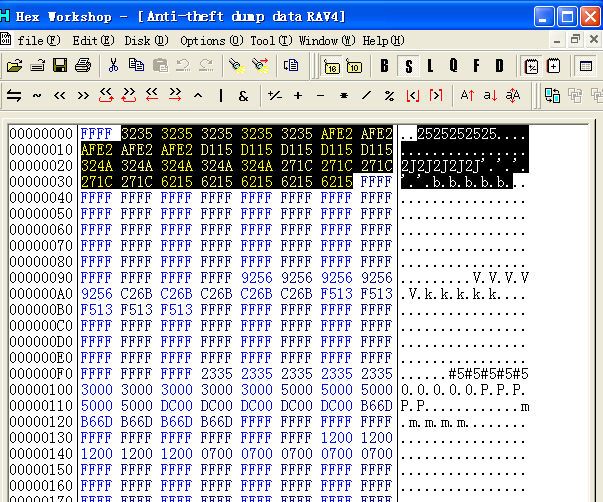Screen dimensions: 603x502
Task: Restore the inner document window
Action: pyautogui.click(x=575, y=39)
